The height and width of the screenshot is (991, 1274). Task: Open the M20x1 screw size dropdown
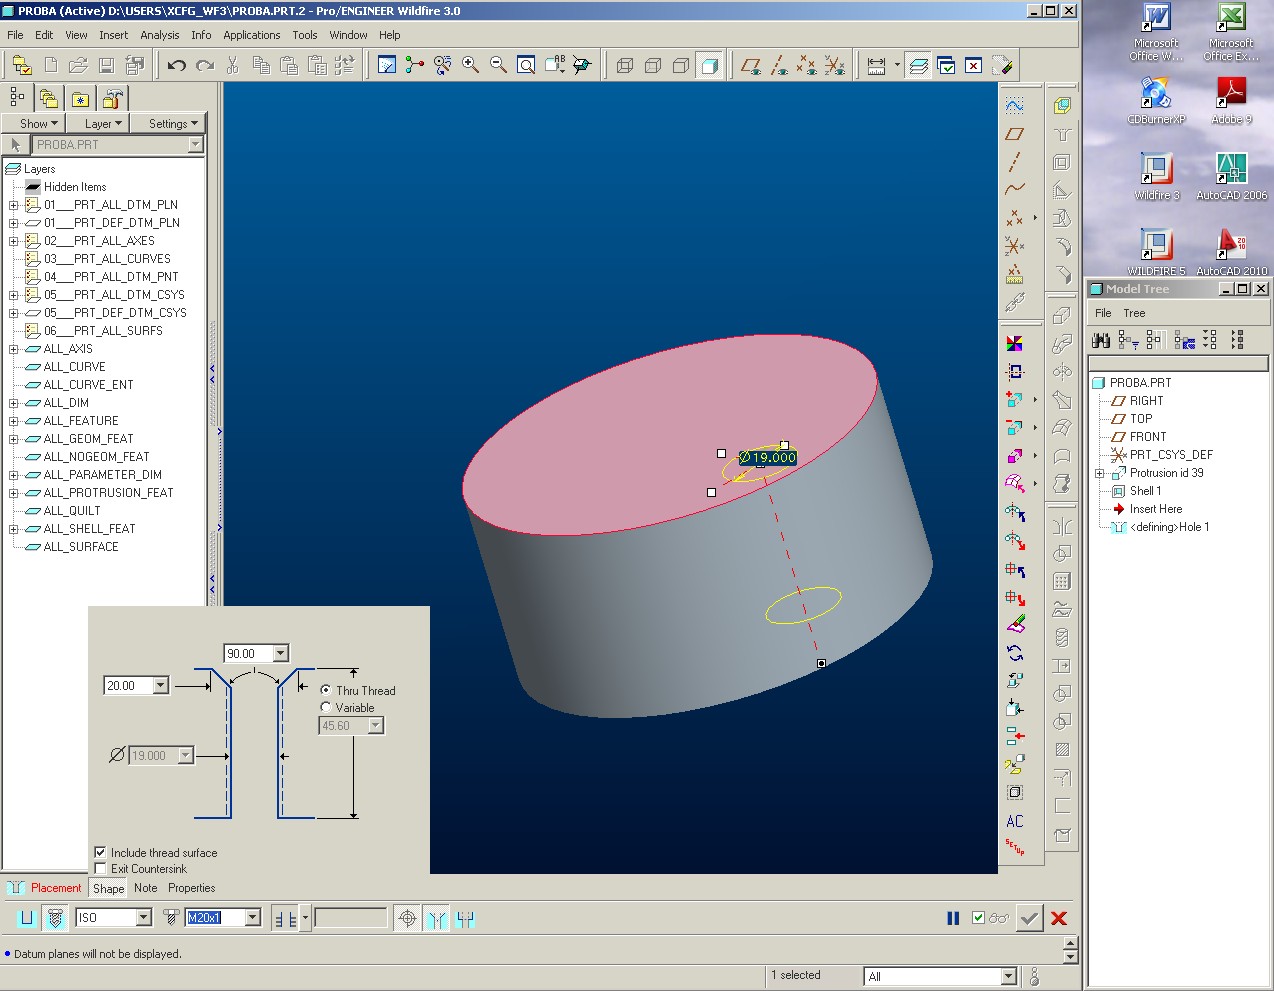253,917
